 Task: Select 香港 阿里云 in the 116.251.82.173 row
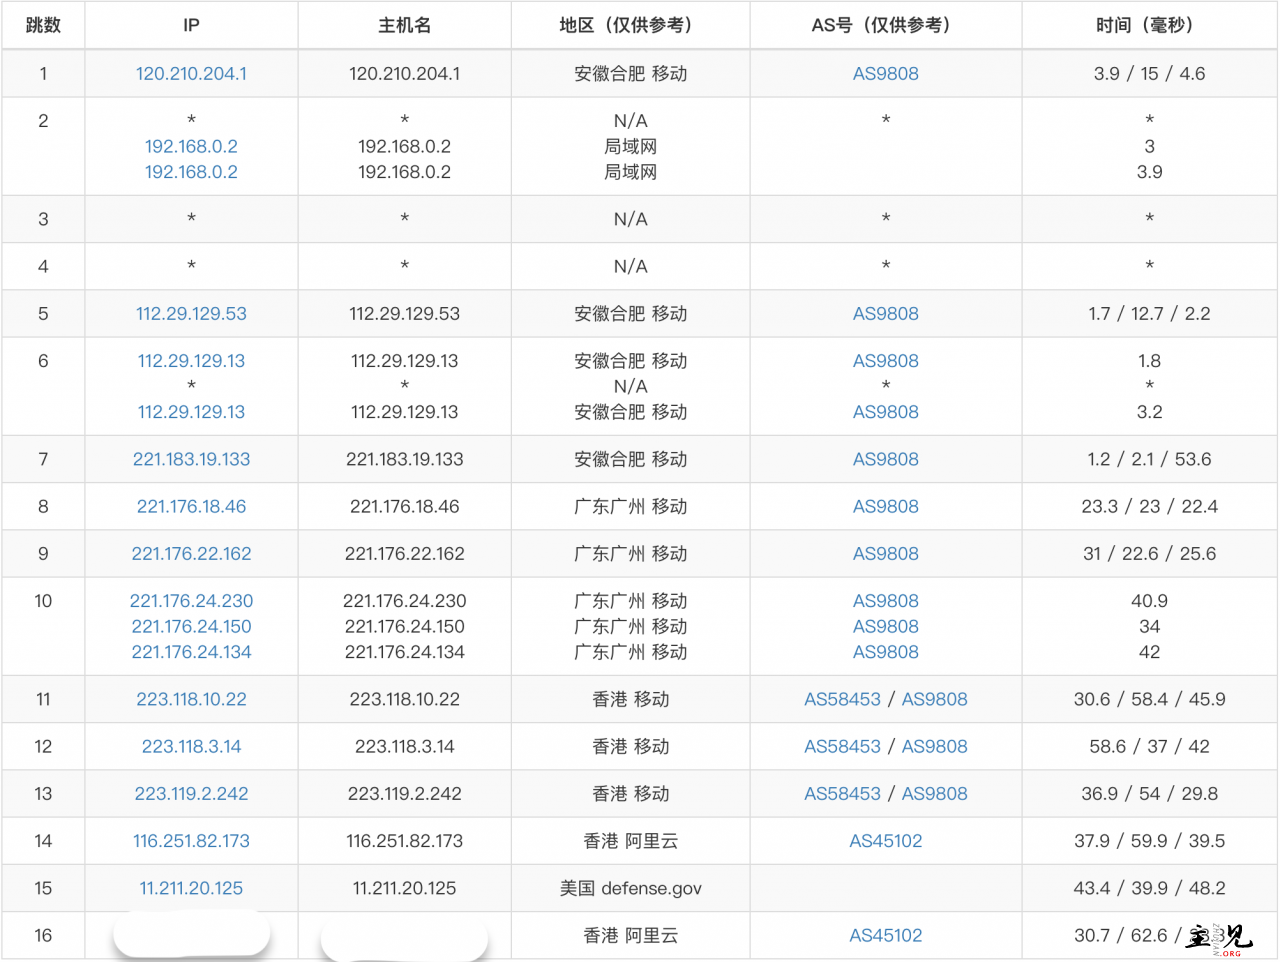[630, 842]
